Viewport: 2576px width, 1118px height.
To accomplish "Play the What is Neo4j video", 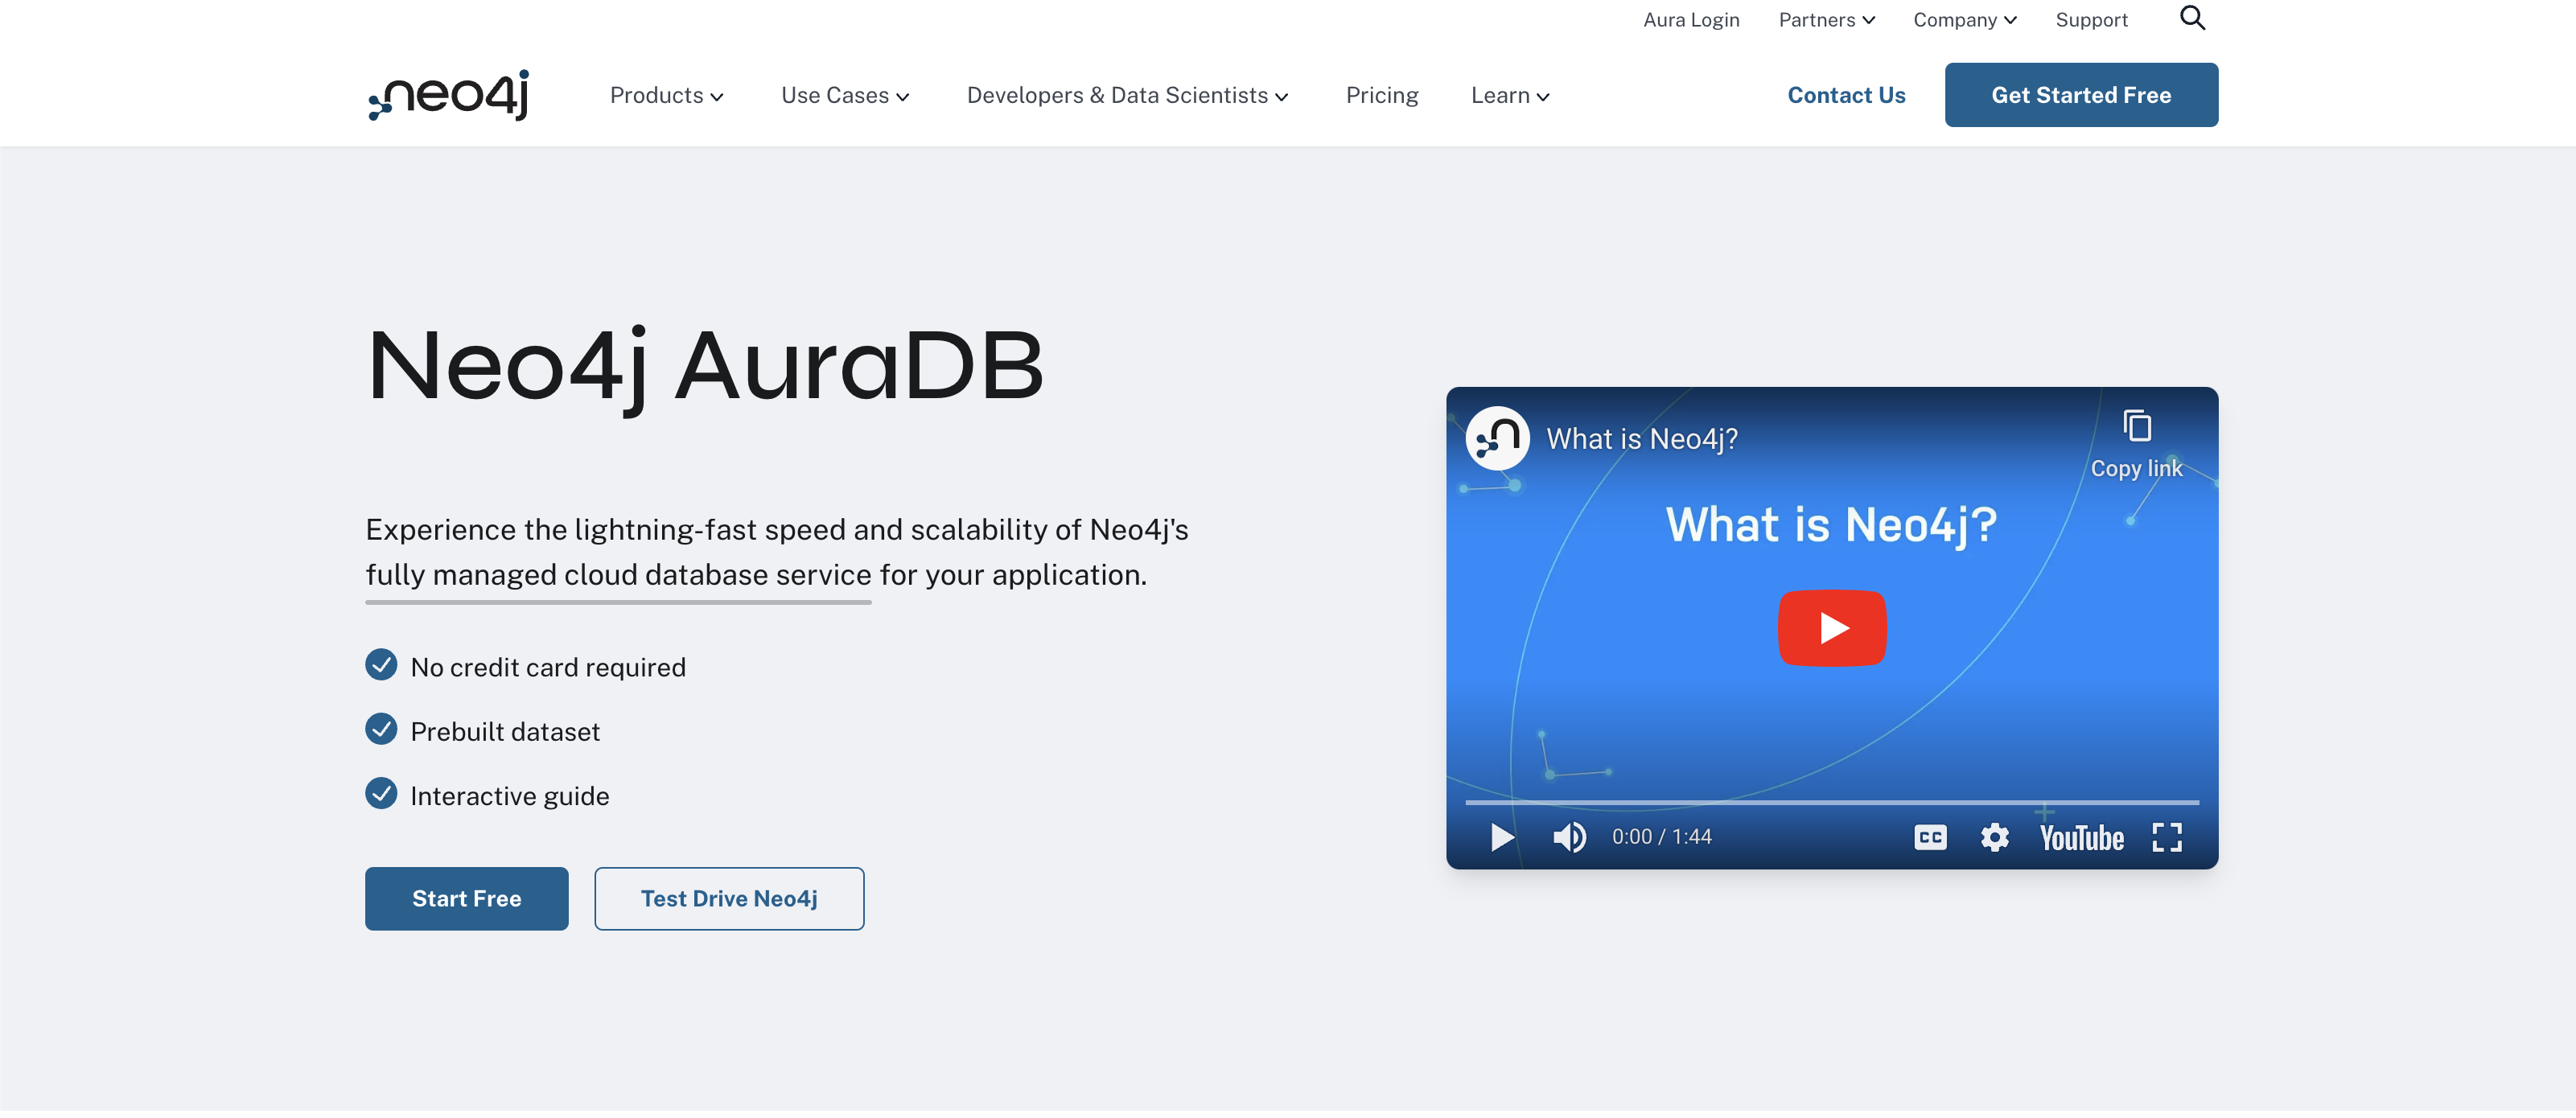I will pos(1831,628).
